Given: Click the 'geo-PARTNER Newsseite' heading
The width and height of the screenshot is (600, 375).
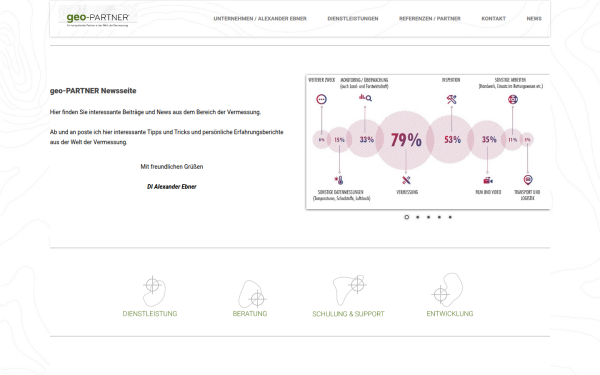Looking at the screenshot, I should tap(93, 91).
